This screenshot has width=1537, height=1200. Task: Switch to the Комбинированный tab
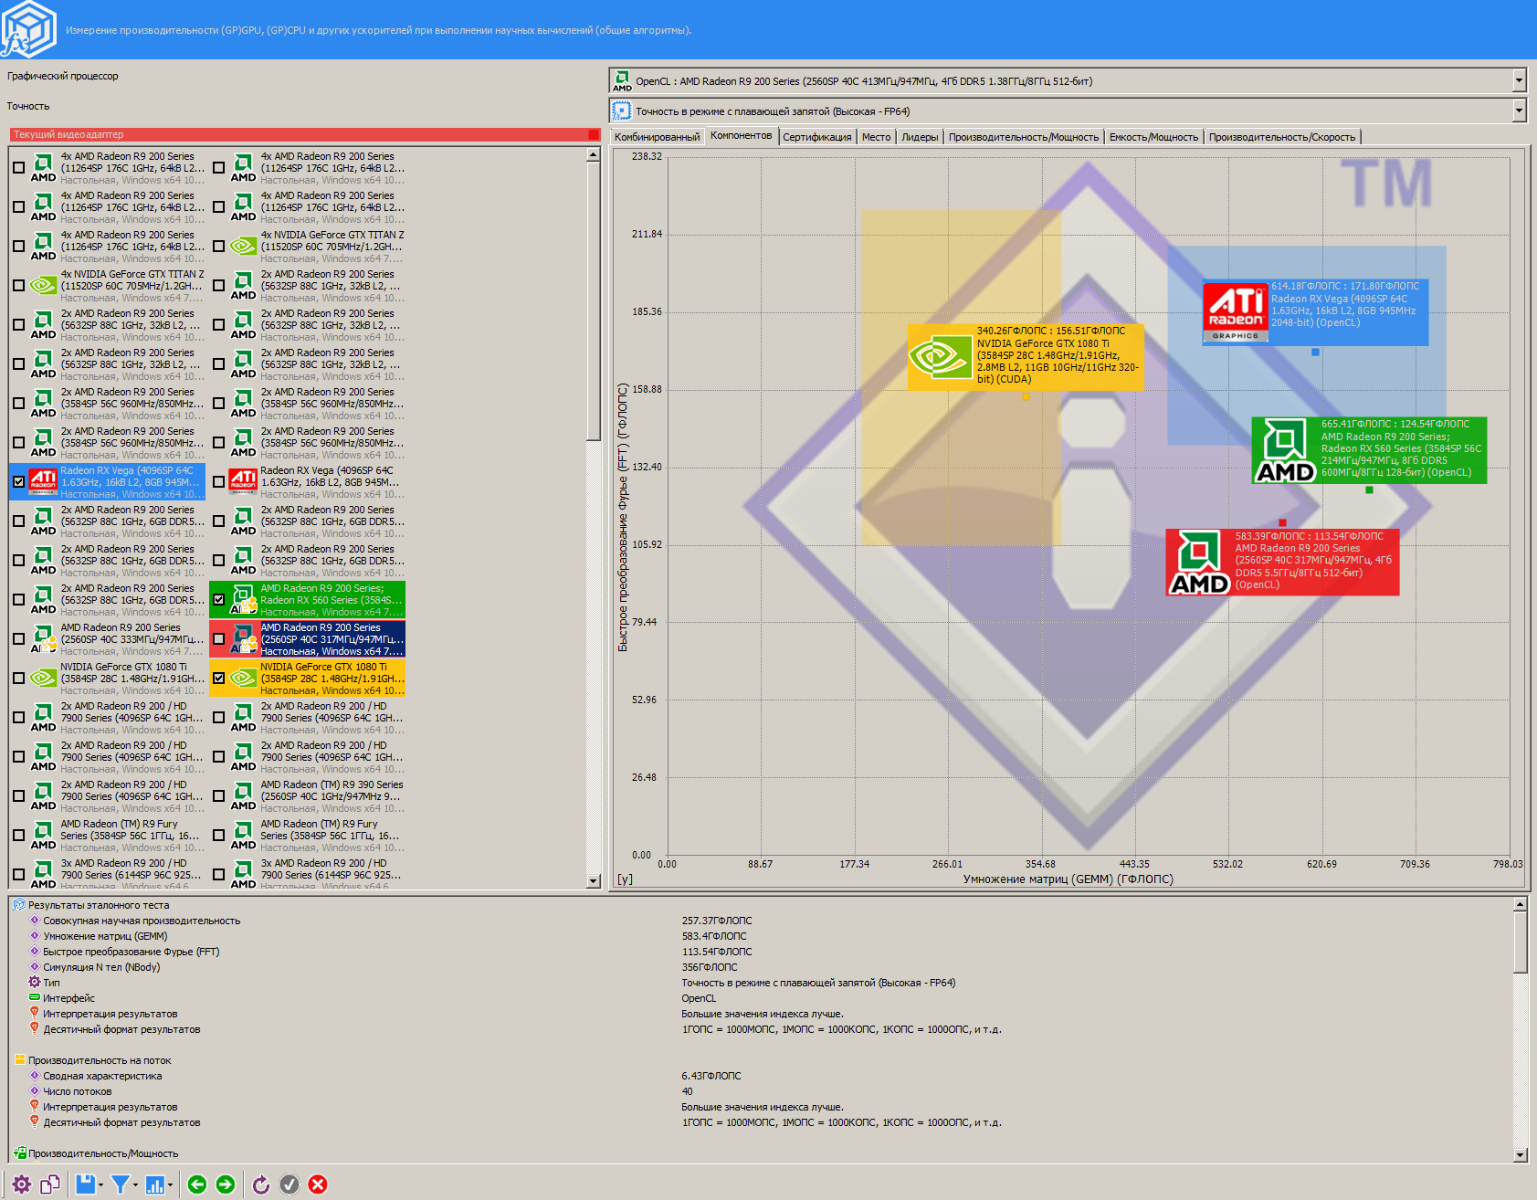(657, 137)
